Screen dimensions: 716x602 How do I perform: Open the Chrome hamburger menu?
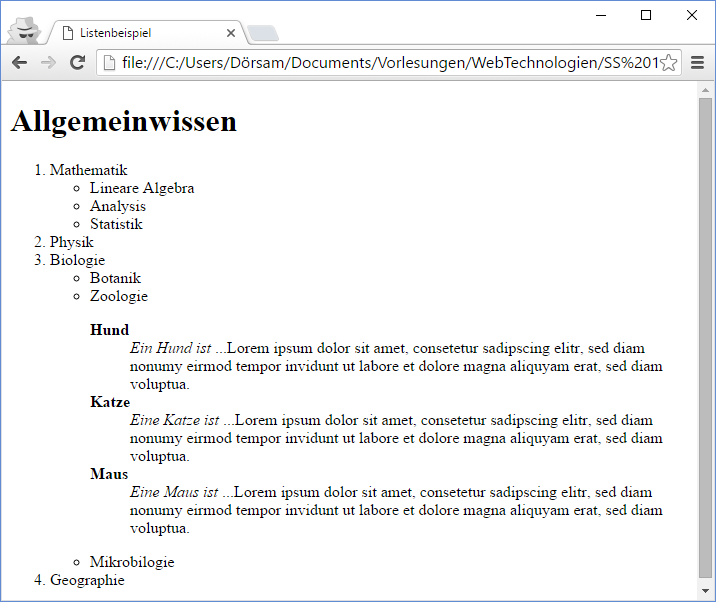coord(698,63)
